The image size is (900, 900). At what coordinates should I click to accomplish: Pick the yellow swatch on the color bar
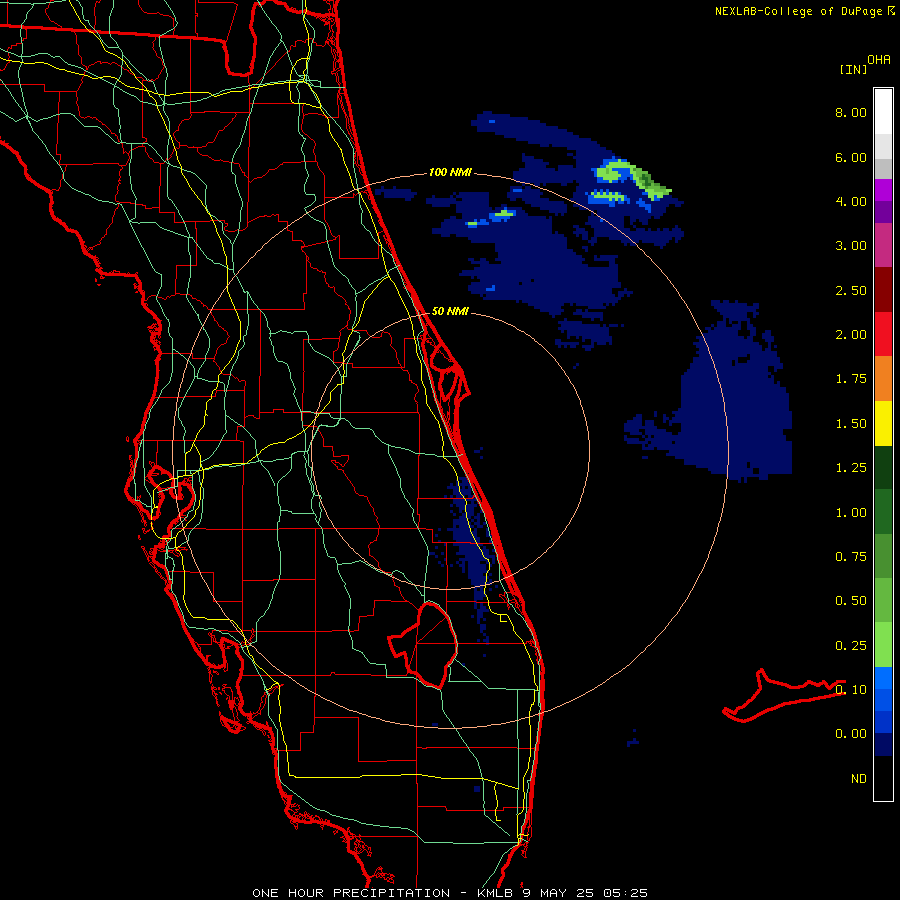883,423
